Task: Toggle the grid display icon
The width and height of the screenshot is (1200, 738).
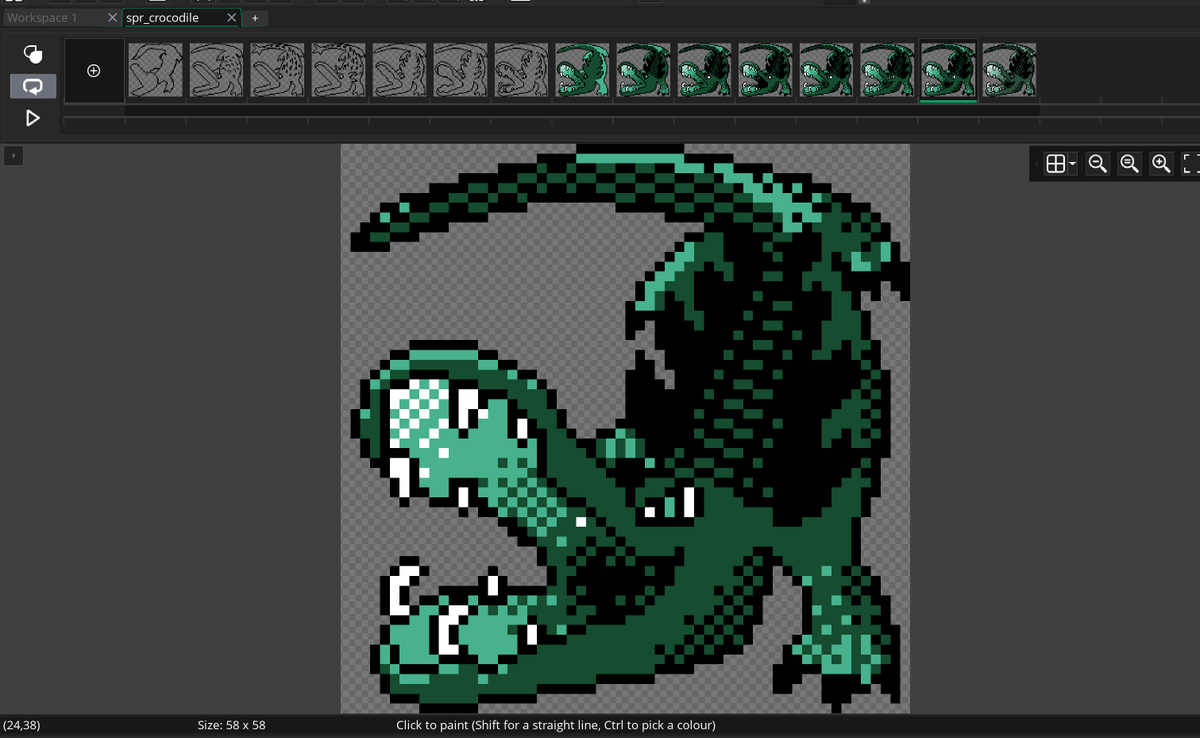Action: [1054, 164]
